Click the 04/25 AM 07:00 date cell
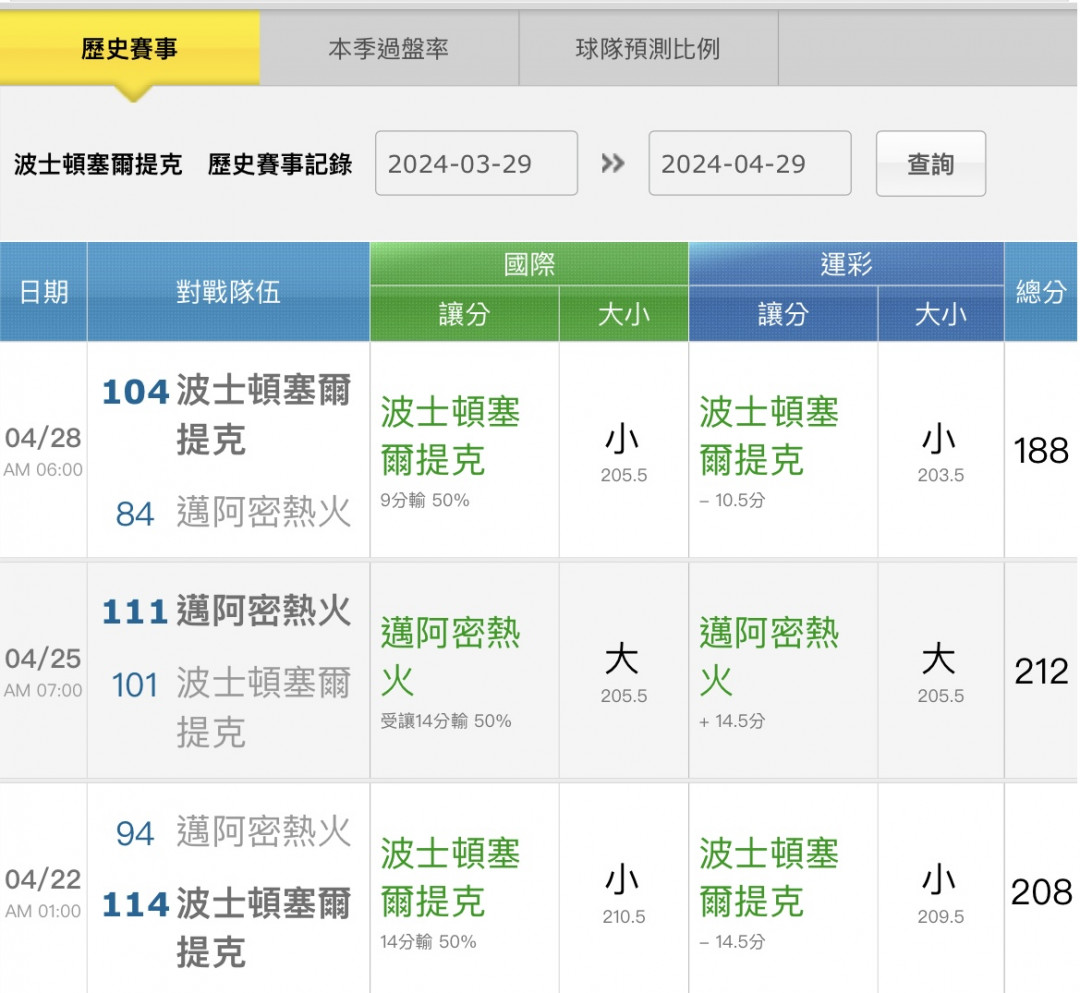The height and width of the screenshot is (993, 1080). pyautogui.click(x=43, y=671)
